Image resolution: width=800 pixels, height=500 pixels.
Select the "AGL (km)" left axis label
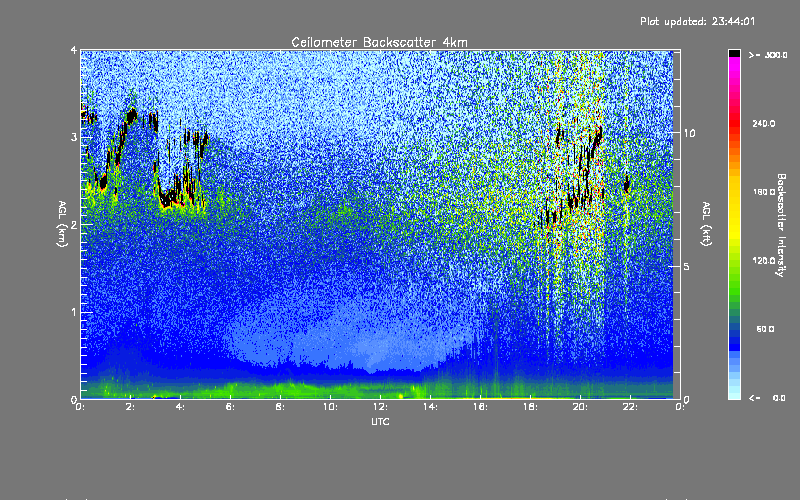[62, 224]
